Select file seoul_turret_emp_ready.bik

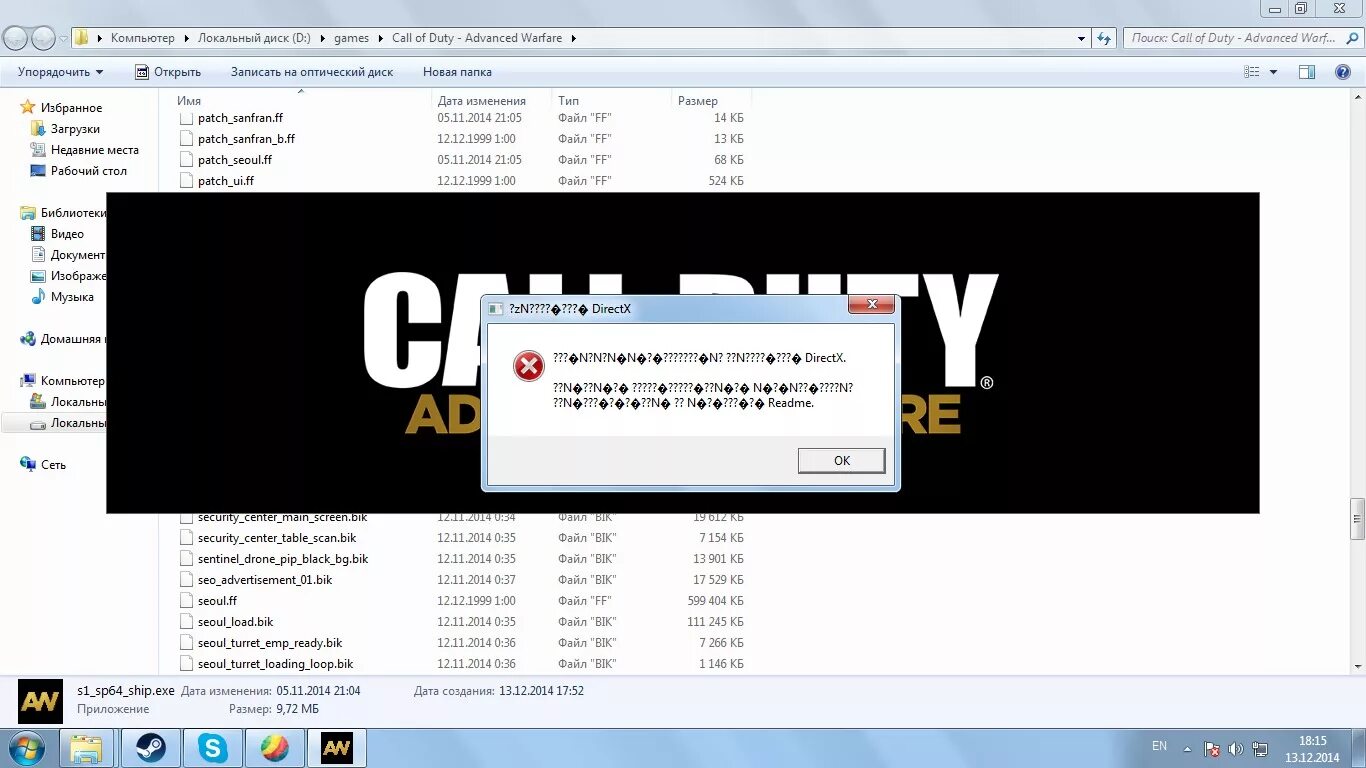(x=270, y=643)
